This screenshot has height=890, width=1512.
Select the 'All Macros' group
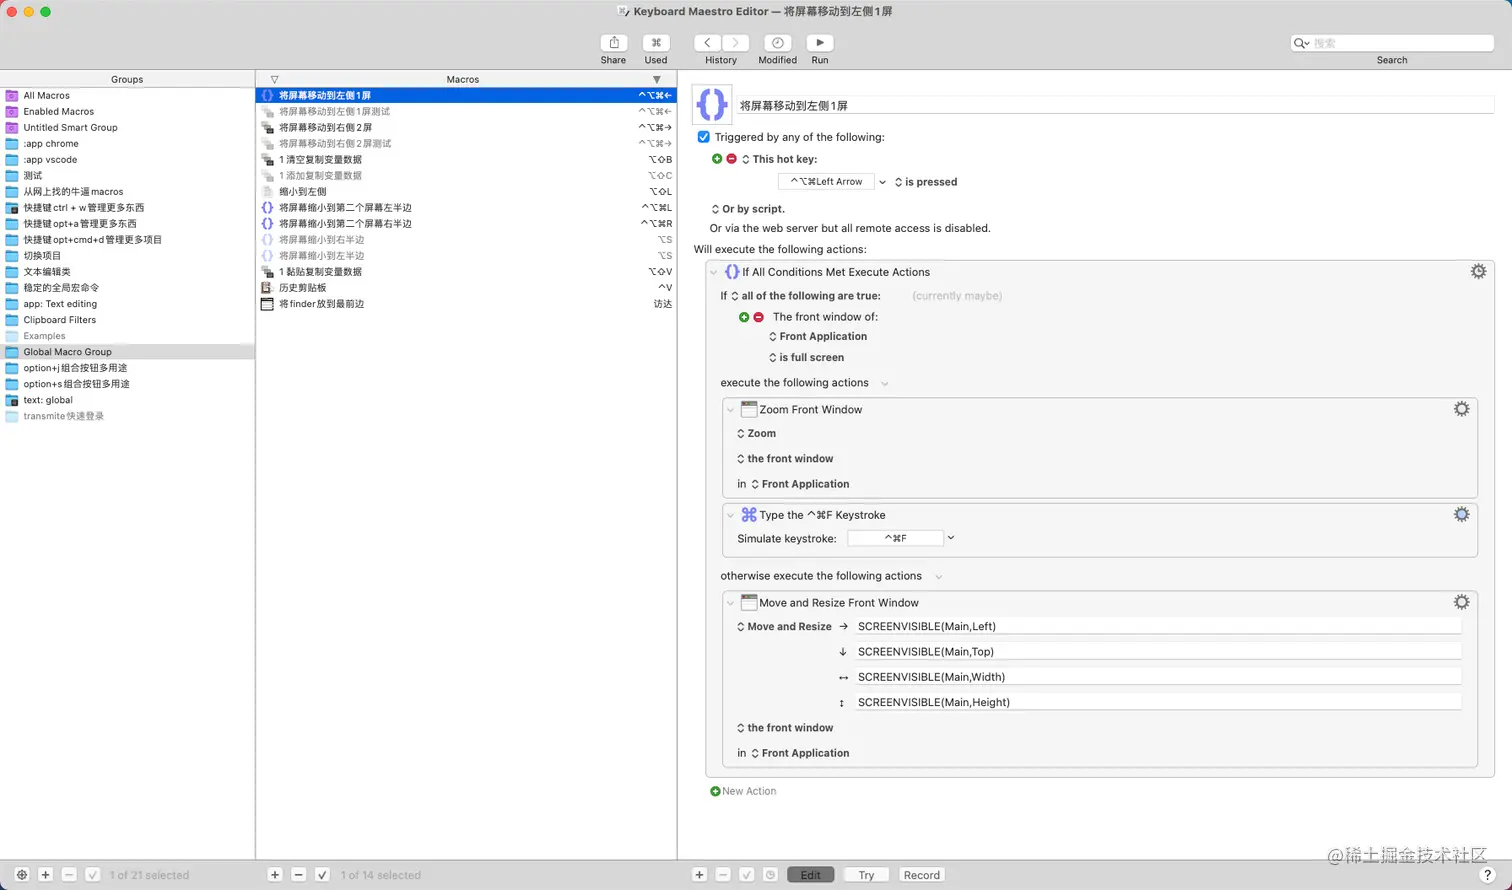click(x=127, y=96)
